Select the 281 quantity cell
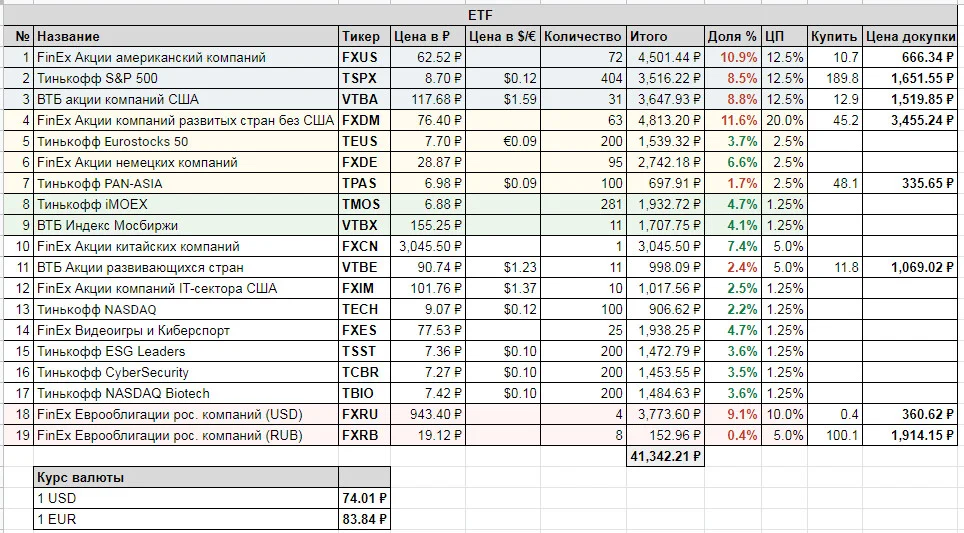The width and height of the screenshot is (964, 533). click(x=583, y=204)
